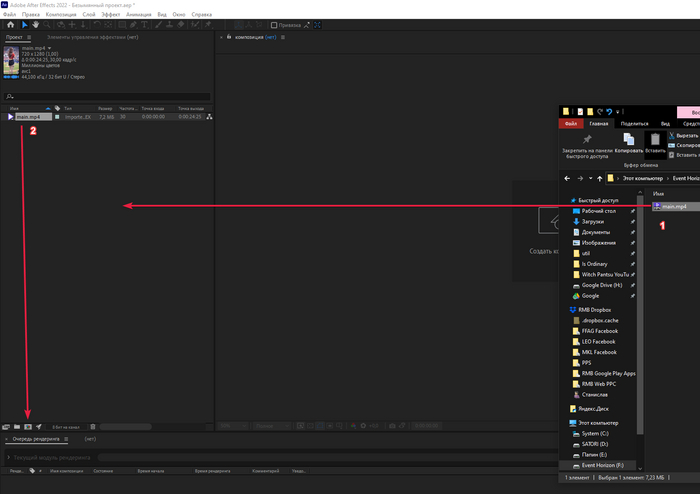
Task: Select the Pen tool
Action: (133, 25)
